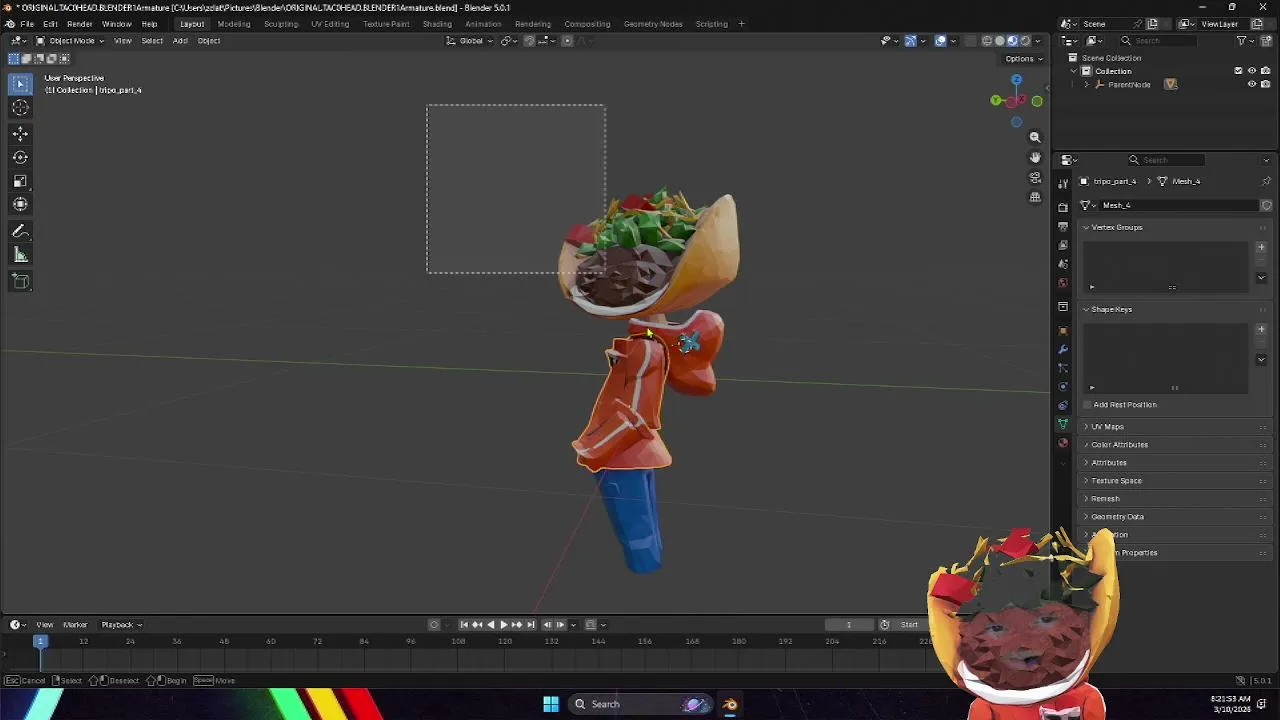Select the Transform tool

[20, 204]
